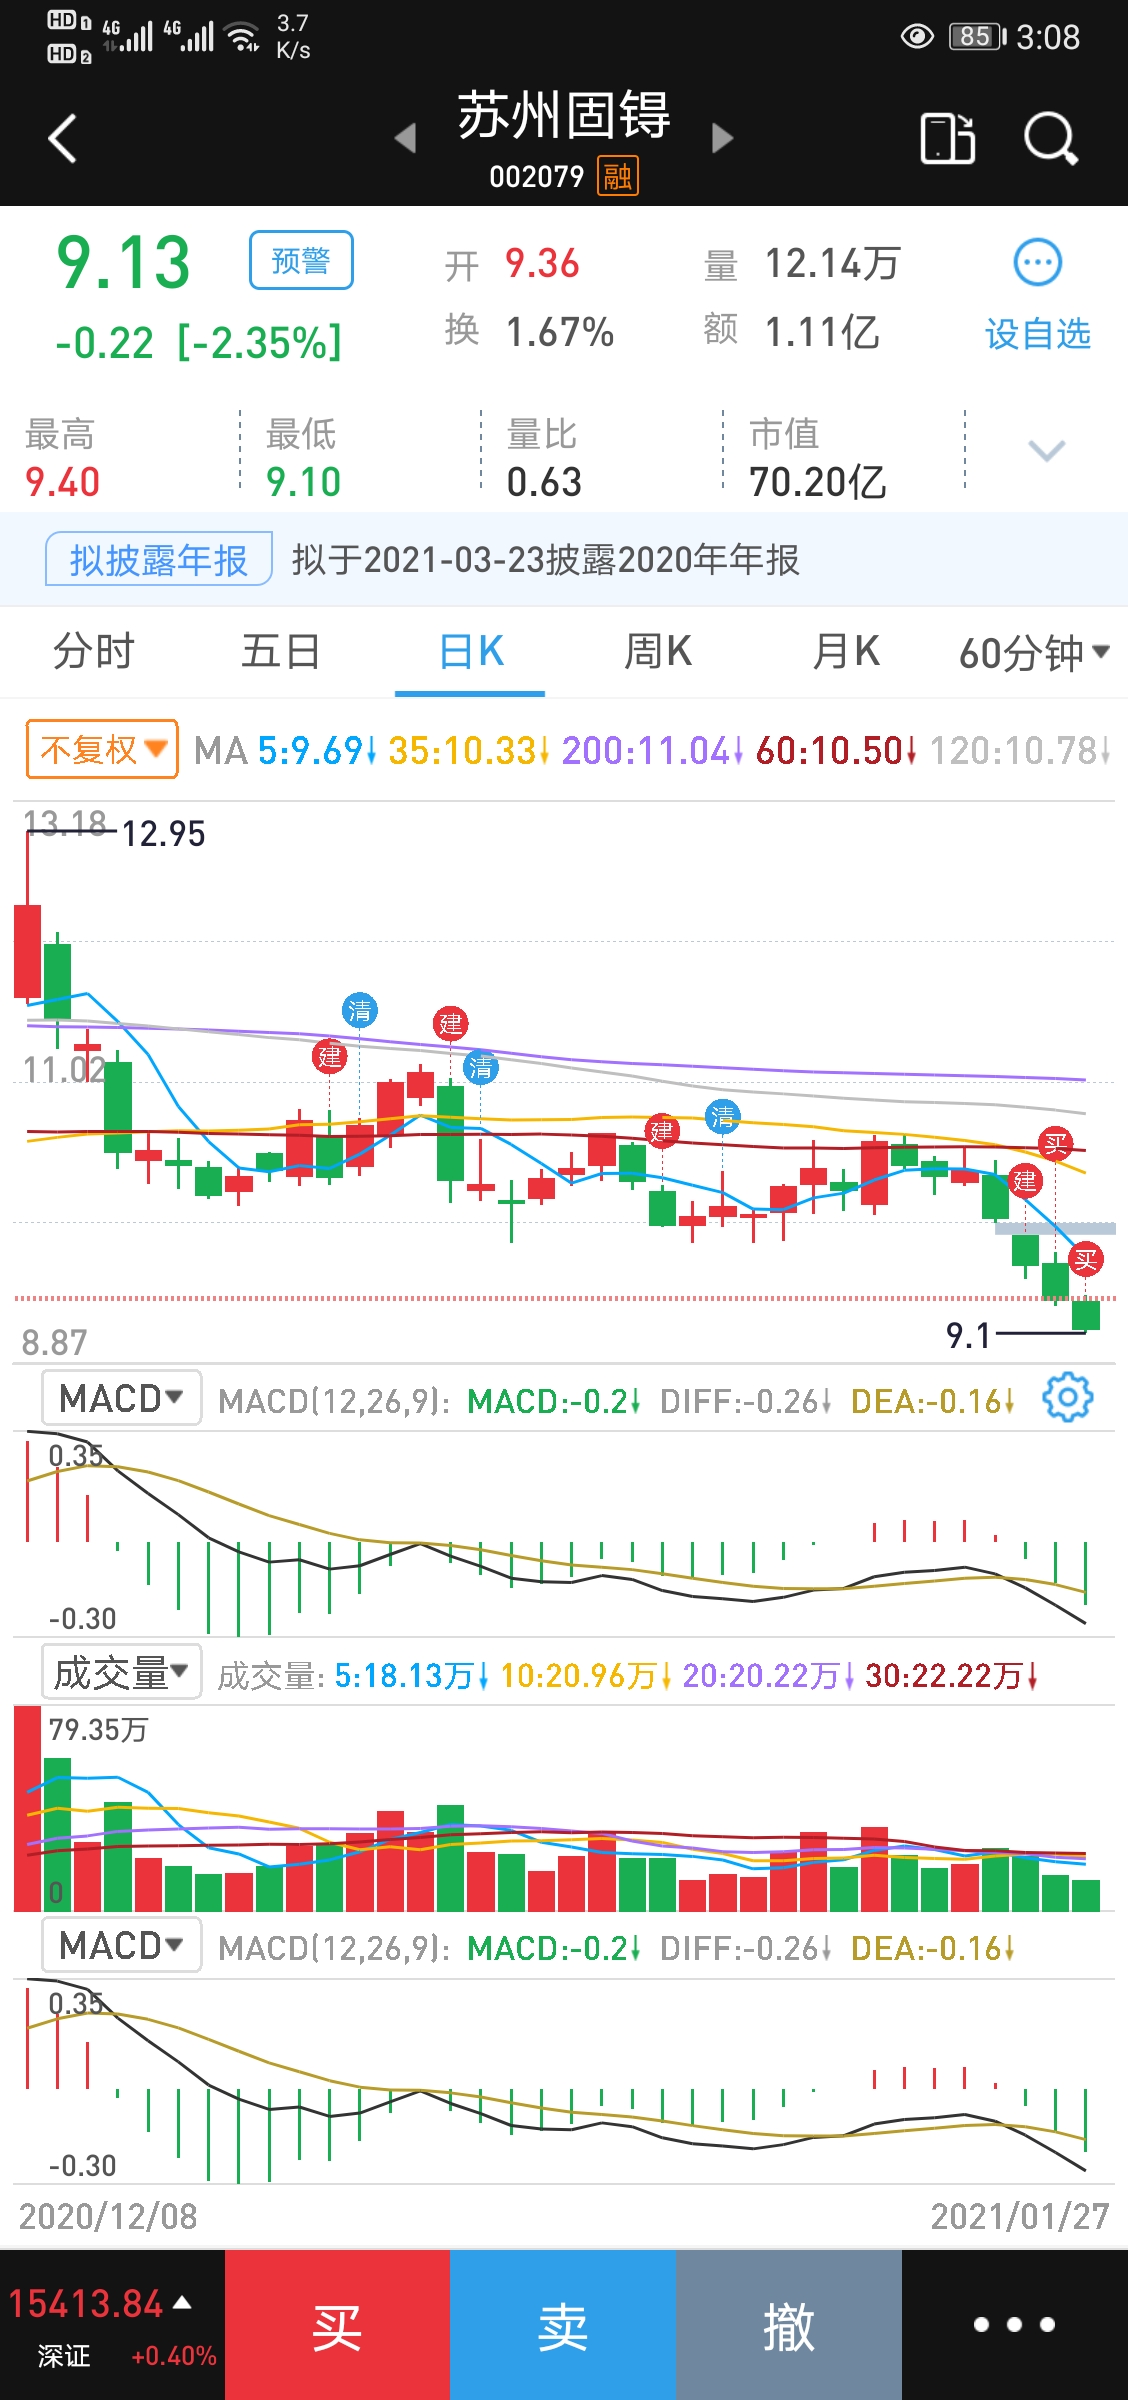
Task: Go back using the top-left arrow
Action: point(62,138)
